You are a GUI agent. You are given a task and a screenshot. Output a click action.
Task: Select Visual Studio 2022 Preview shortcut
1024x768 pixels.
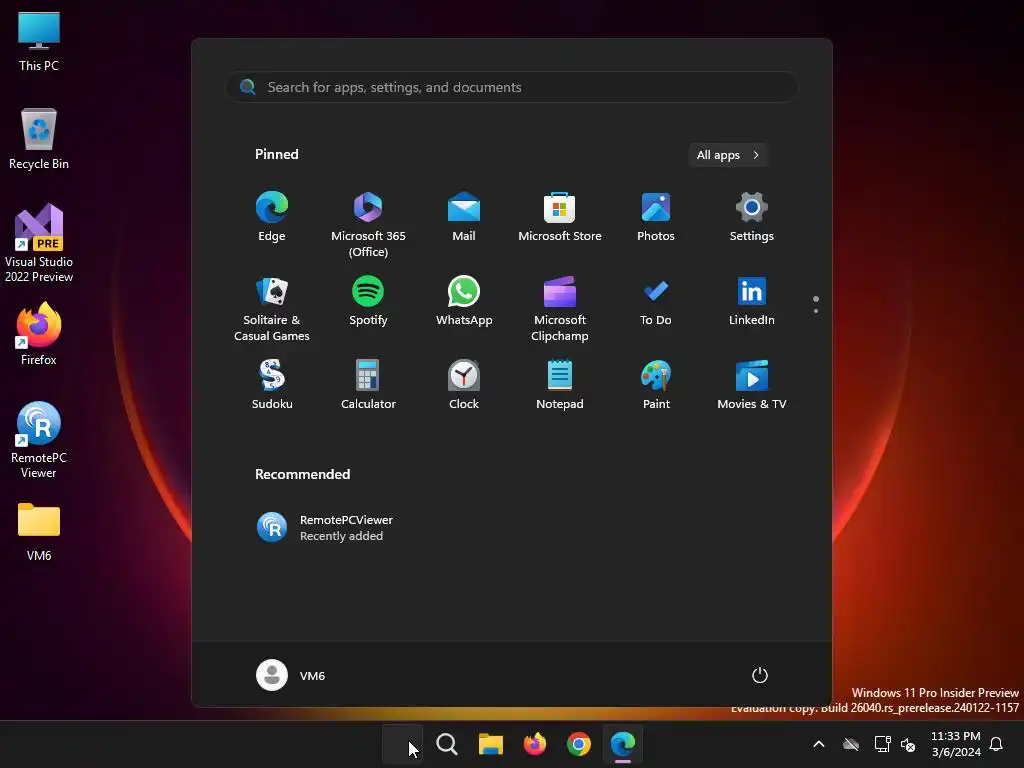pyautogui.click(x=39, y=243)
